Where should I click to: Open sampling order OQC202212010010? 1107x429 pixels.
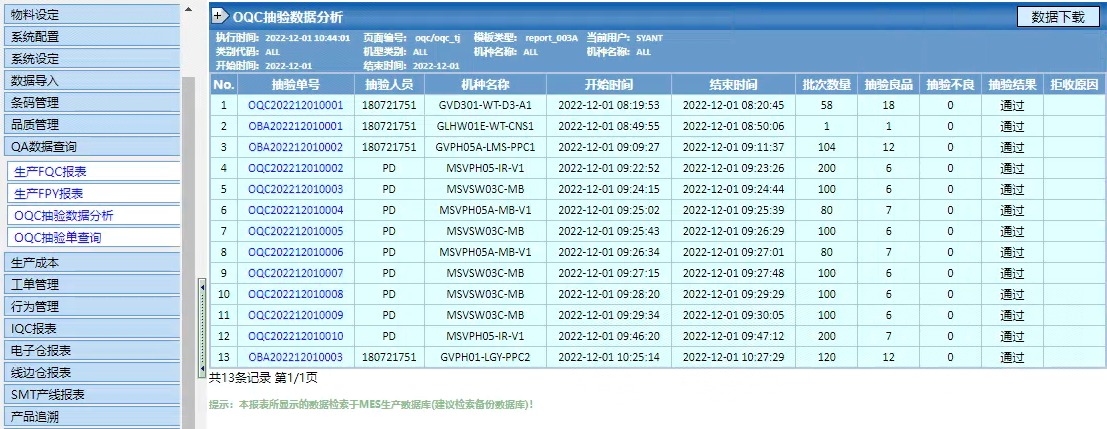tap(295, 336)
